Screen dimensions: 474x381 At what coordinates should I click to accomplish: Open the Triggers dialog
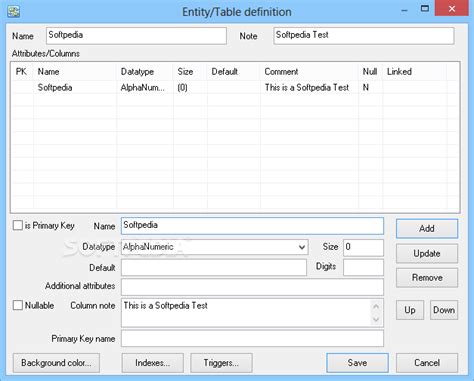221,363
